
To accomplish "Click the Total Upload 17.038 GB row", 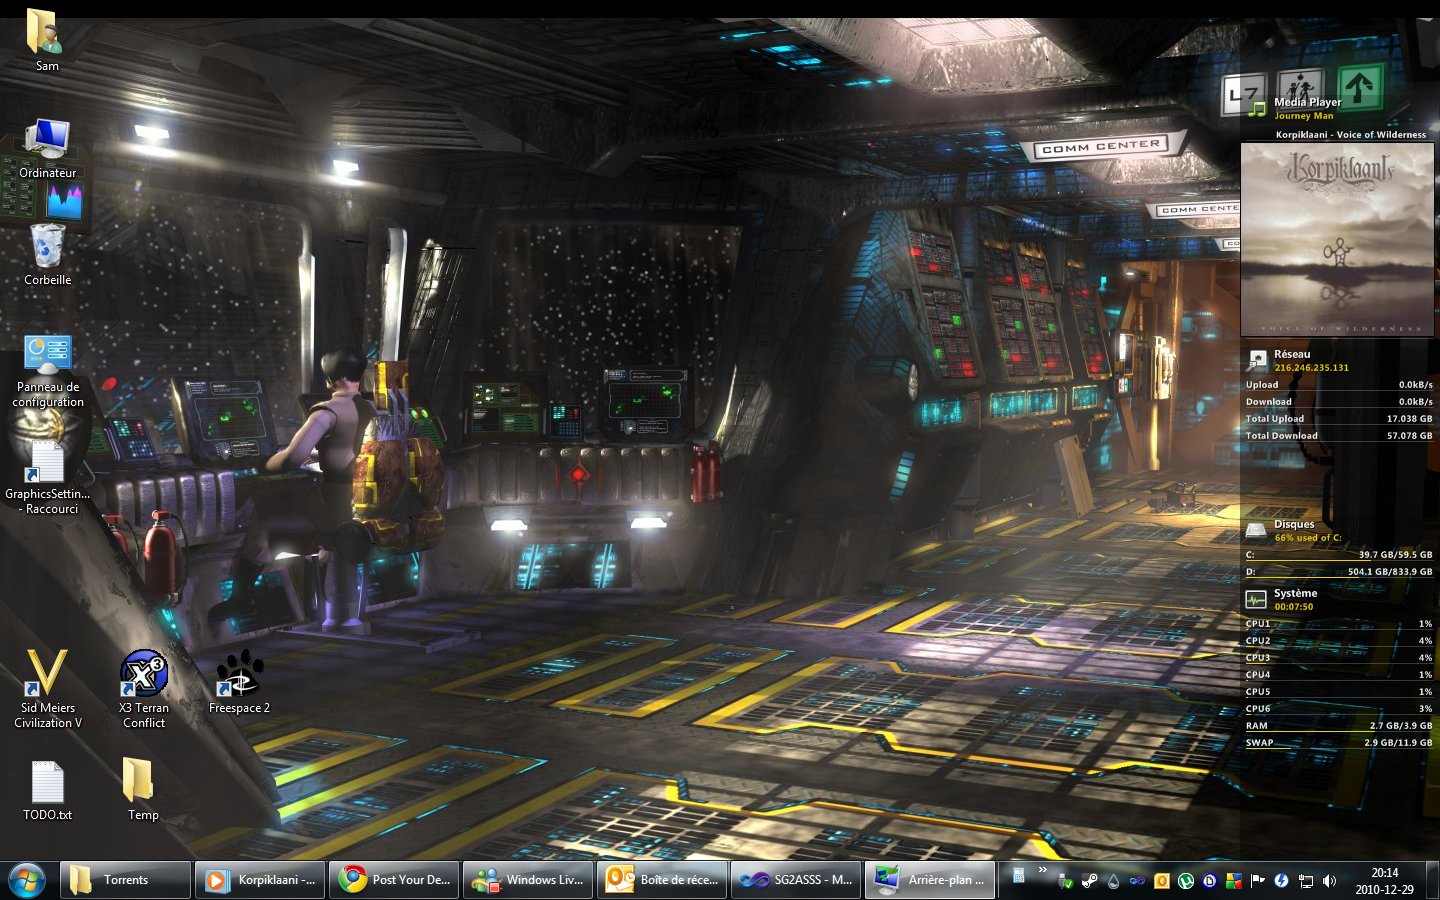I will (1339, 418).
